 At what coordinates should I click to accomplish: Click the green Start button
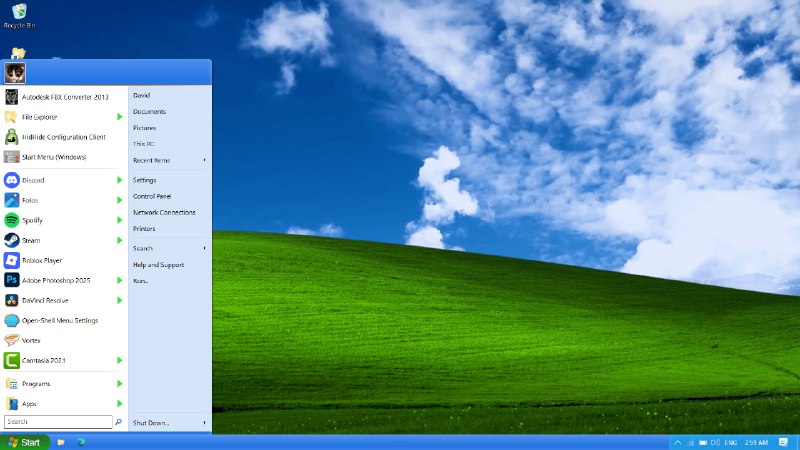click(24, 442)
